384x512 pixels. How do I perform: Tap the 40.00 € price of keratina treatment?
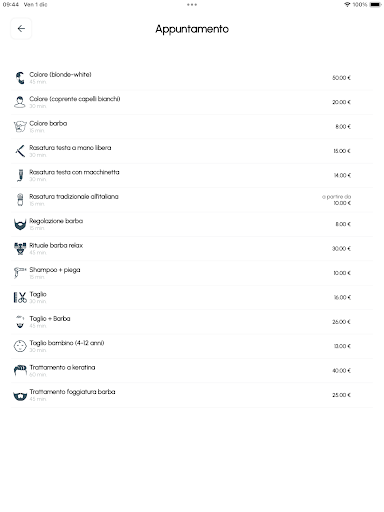click(341, 371)
